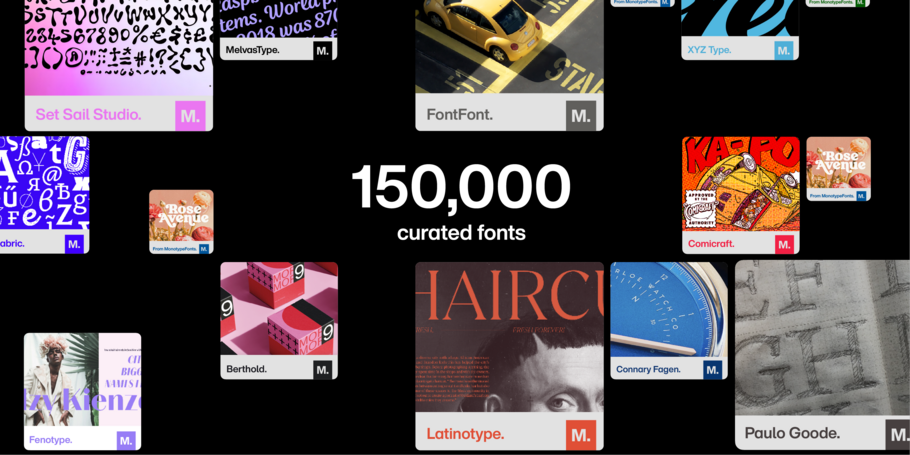Open the Connary Fagen blue watch image
The width and height of the screenshot is (910, 455).
[x=669, y=309]
